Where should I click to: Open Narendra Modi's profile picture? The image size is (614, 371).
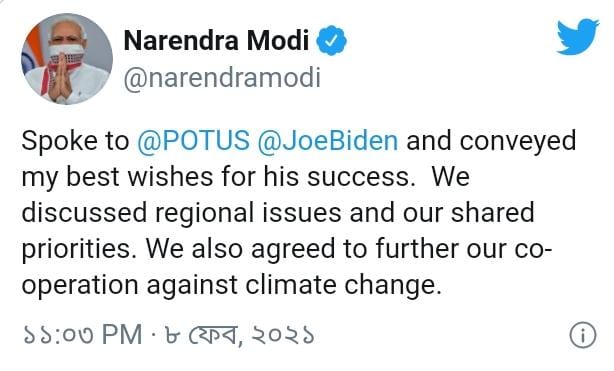67,59
